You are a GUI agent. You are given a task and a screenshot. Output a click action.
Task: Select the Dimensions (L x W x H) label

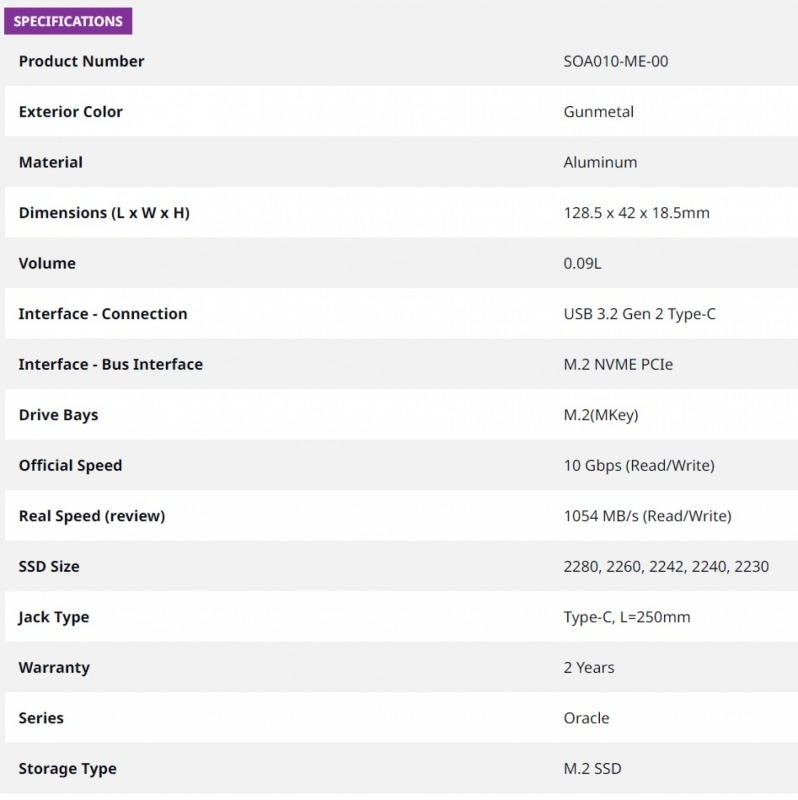104,213
